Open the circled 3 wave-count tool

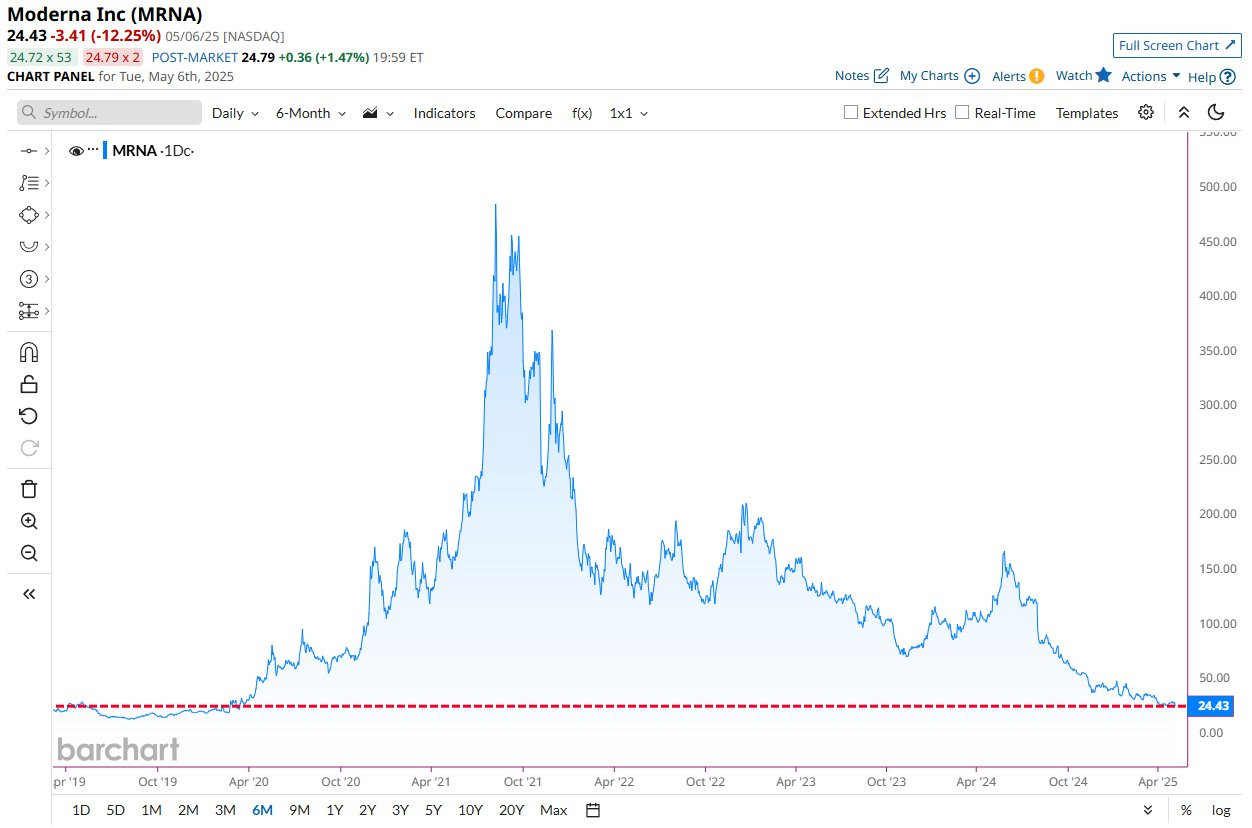tap(29, 278)
